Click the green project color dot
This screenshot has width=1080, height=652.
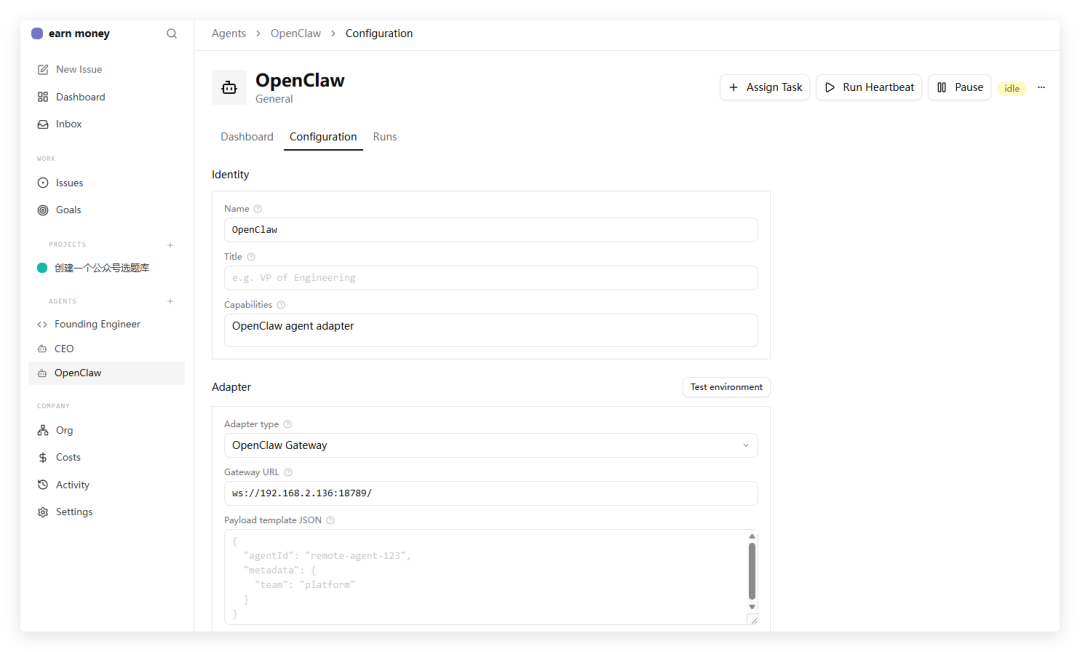click(x=42, y=268)
